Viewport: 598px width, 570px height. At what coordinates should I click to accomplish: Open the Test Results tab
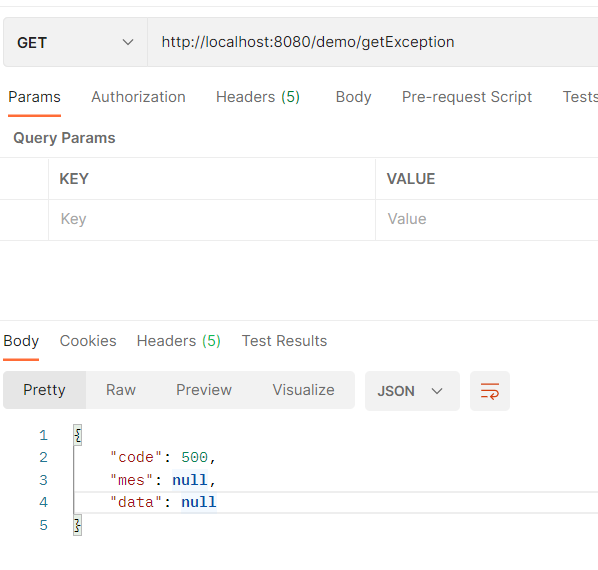285,341
